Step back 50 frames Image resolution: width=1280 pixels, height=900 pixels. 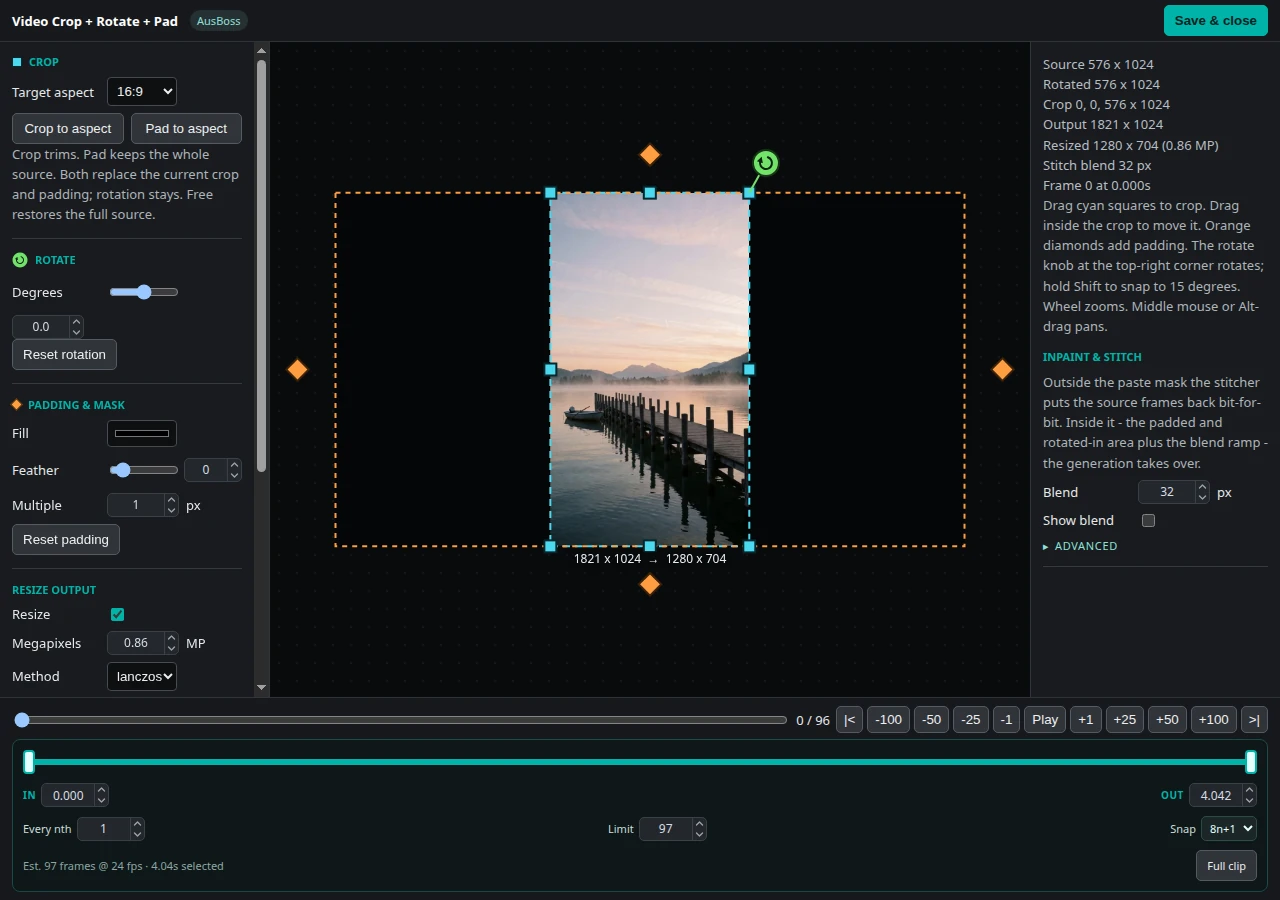(931, 720)
